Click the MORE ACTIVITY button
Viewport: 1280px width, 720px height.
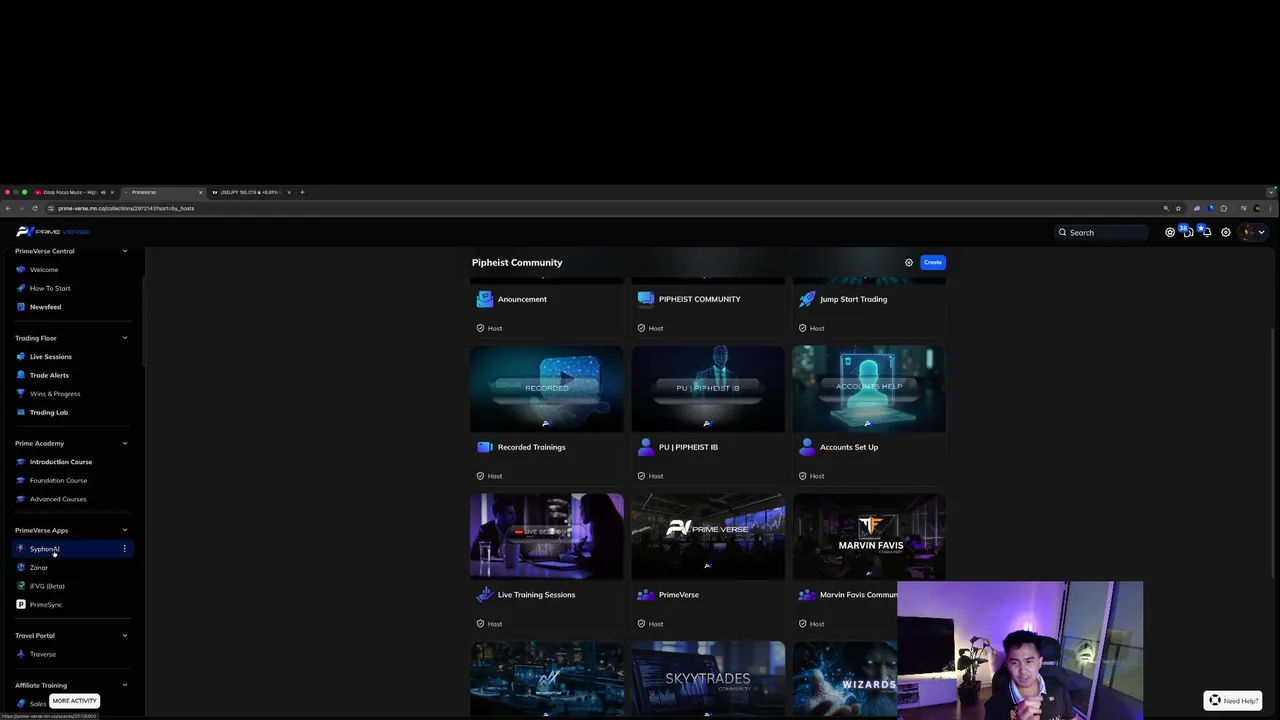pyautogui.click(x=74, y=701)
